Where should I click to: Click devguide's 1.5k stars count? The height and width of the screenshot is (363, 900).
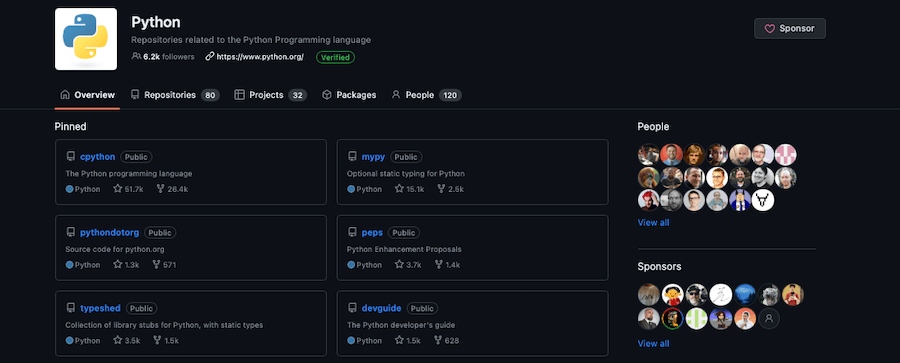point(408,340)
